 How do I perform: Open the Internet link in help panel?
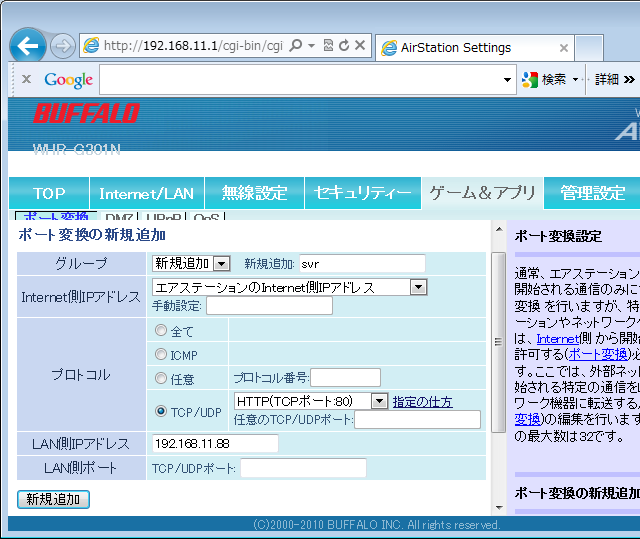[x=558, y=339]
